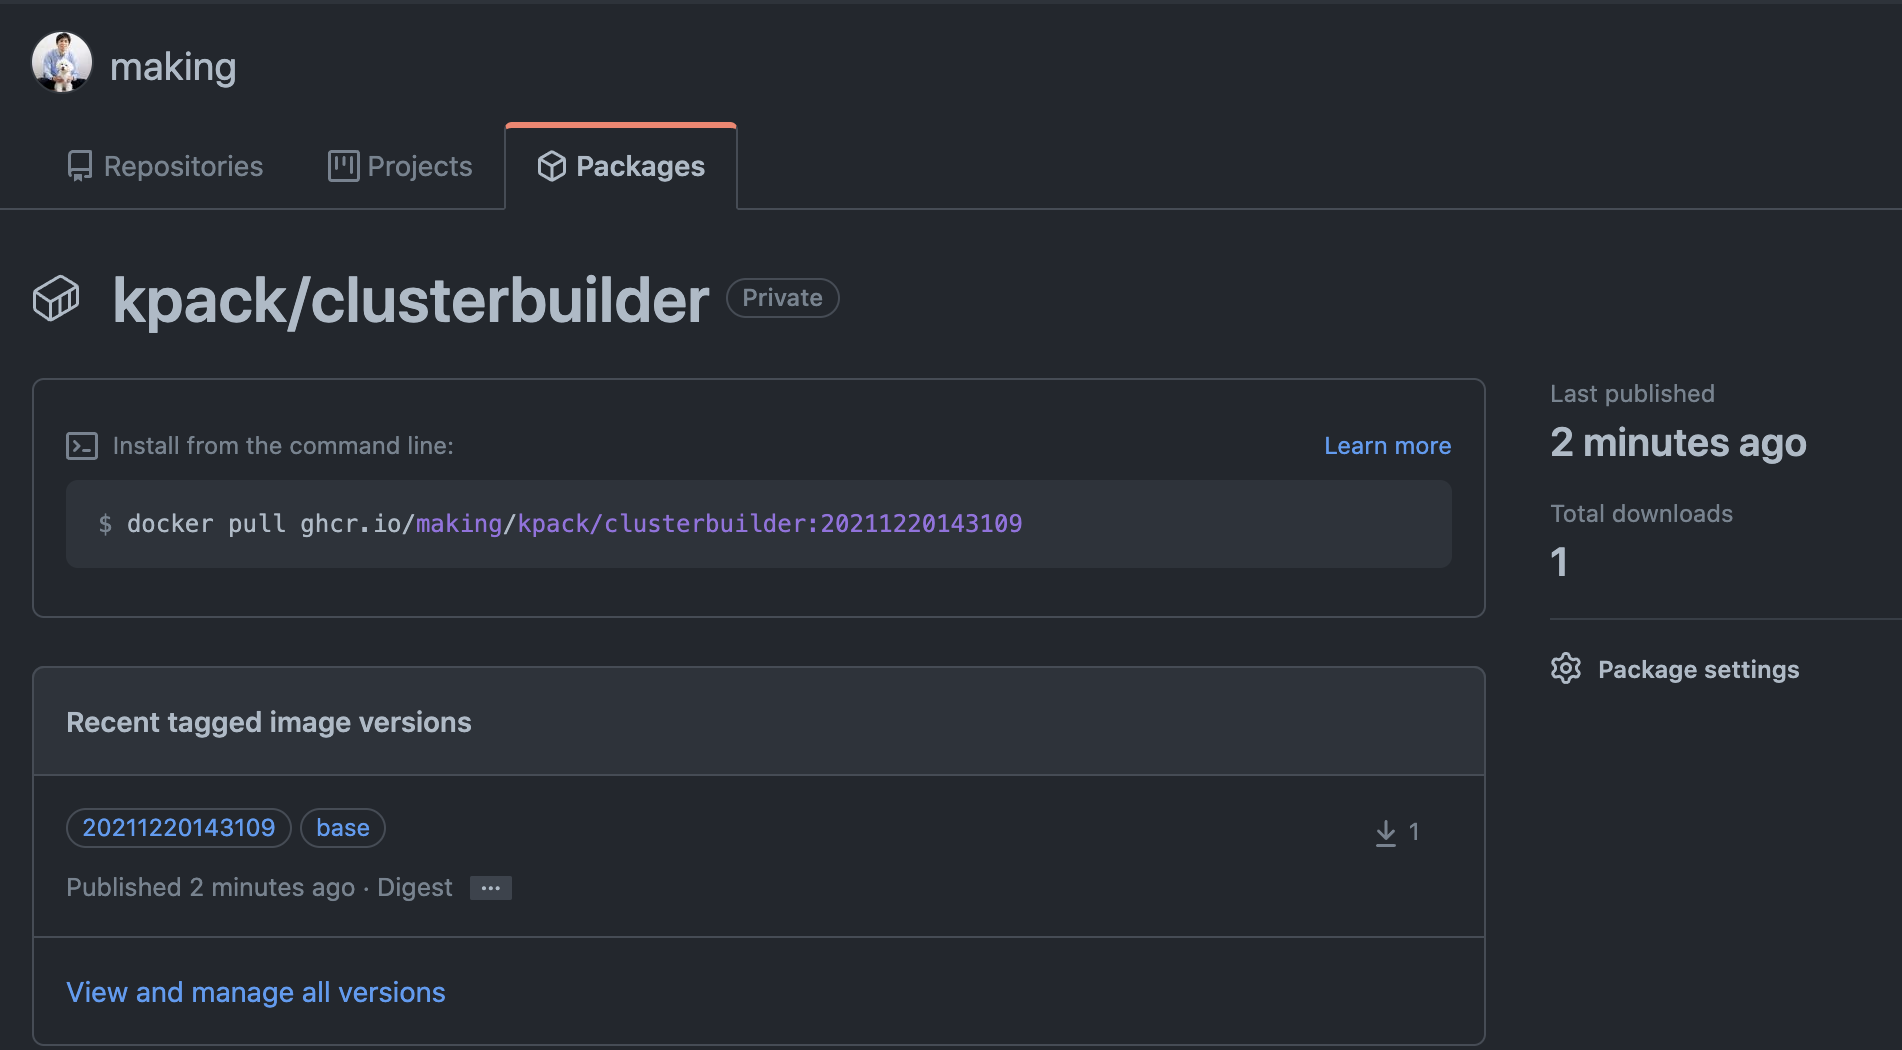Viewport: 1902px width, 1050px height.
Task: Click the Total downloads value 1
Action: pos(1559,562)
